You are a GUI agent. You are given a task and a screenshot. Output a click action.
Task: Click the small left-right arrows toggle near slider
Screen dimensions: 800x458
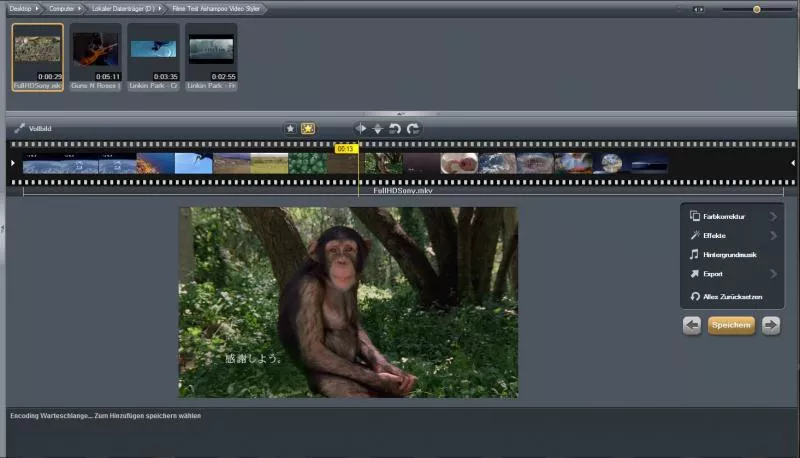(698, 9)
